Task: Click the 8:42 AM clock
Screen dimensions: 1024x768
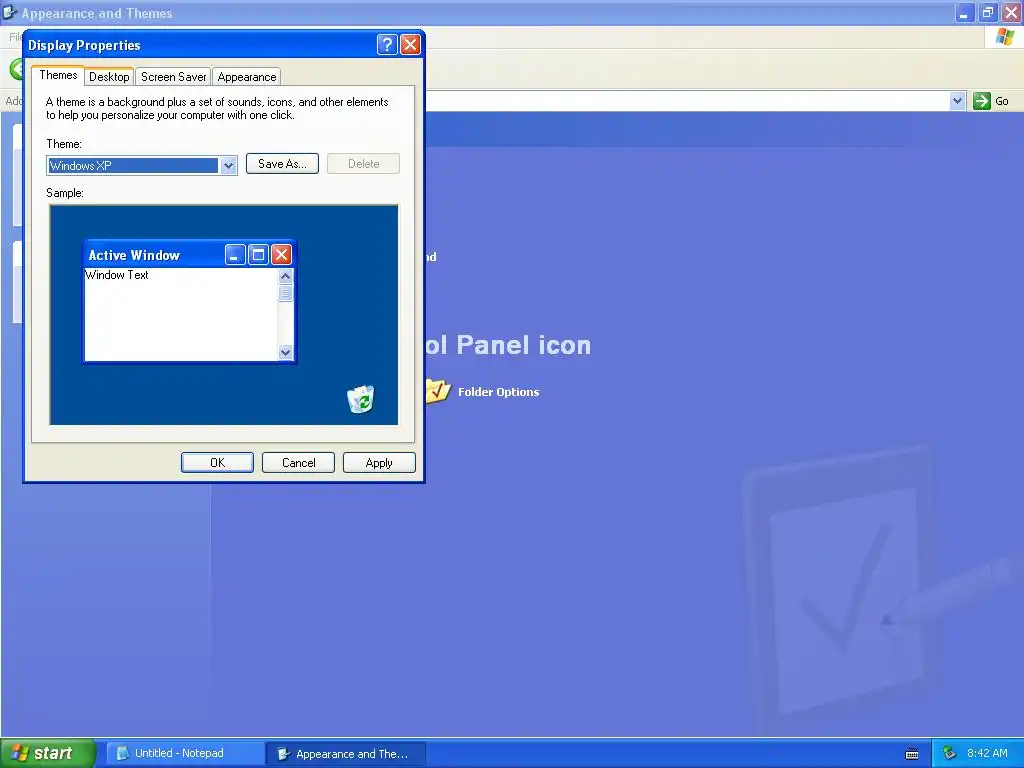Action: [x=987, y=753]
